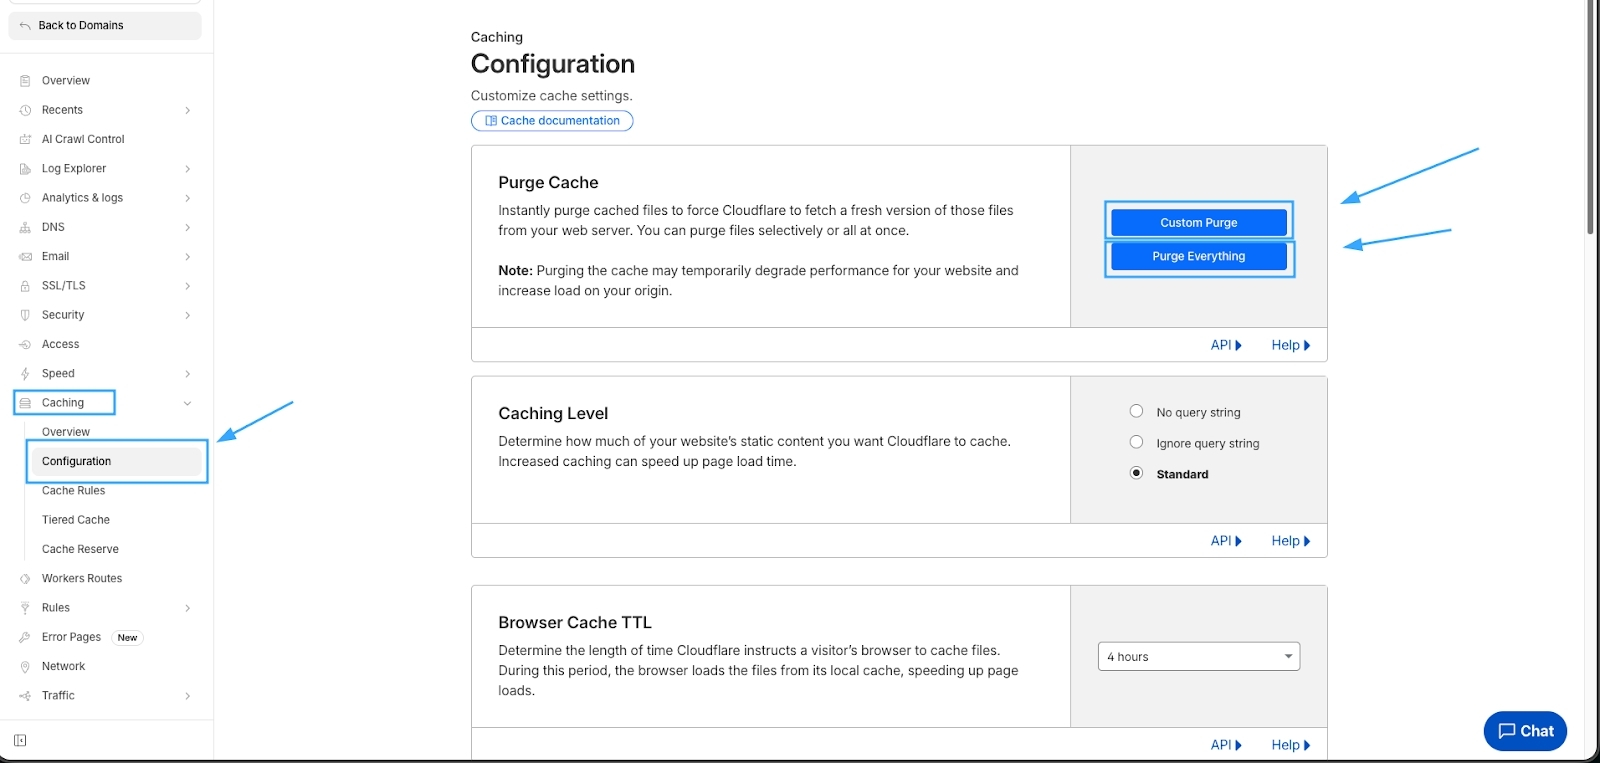This screenshot has width=1600, height=763.
Task: Open the Chat support widget
Action: (1525, 731)
